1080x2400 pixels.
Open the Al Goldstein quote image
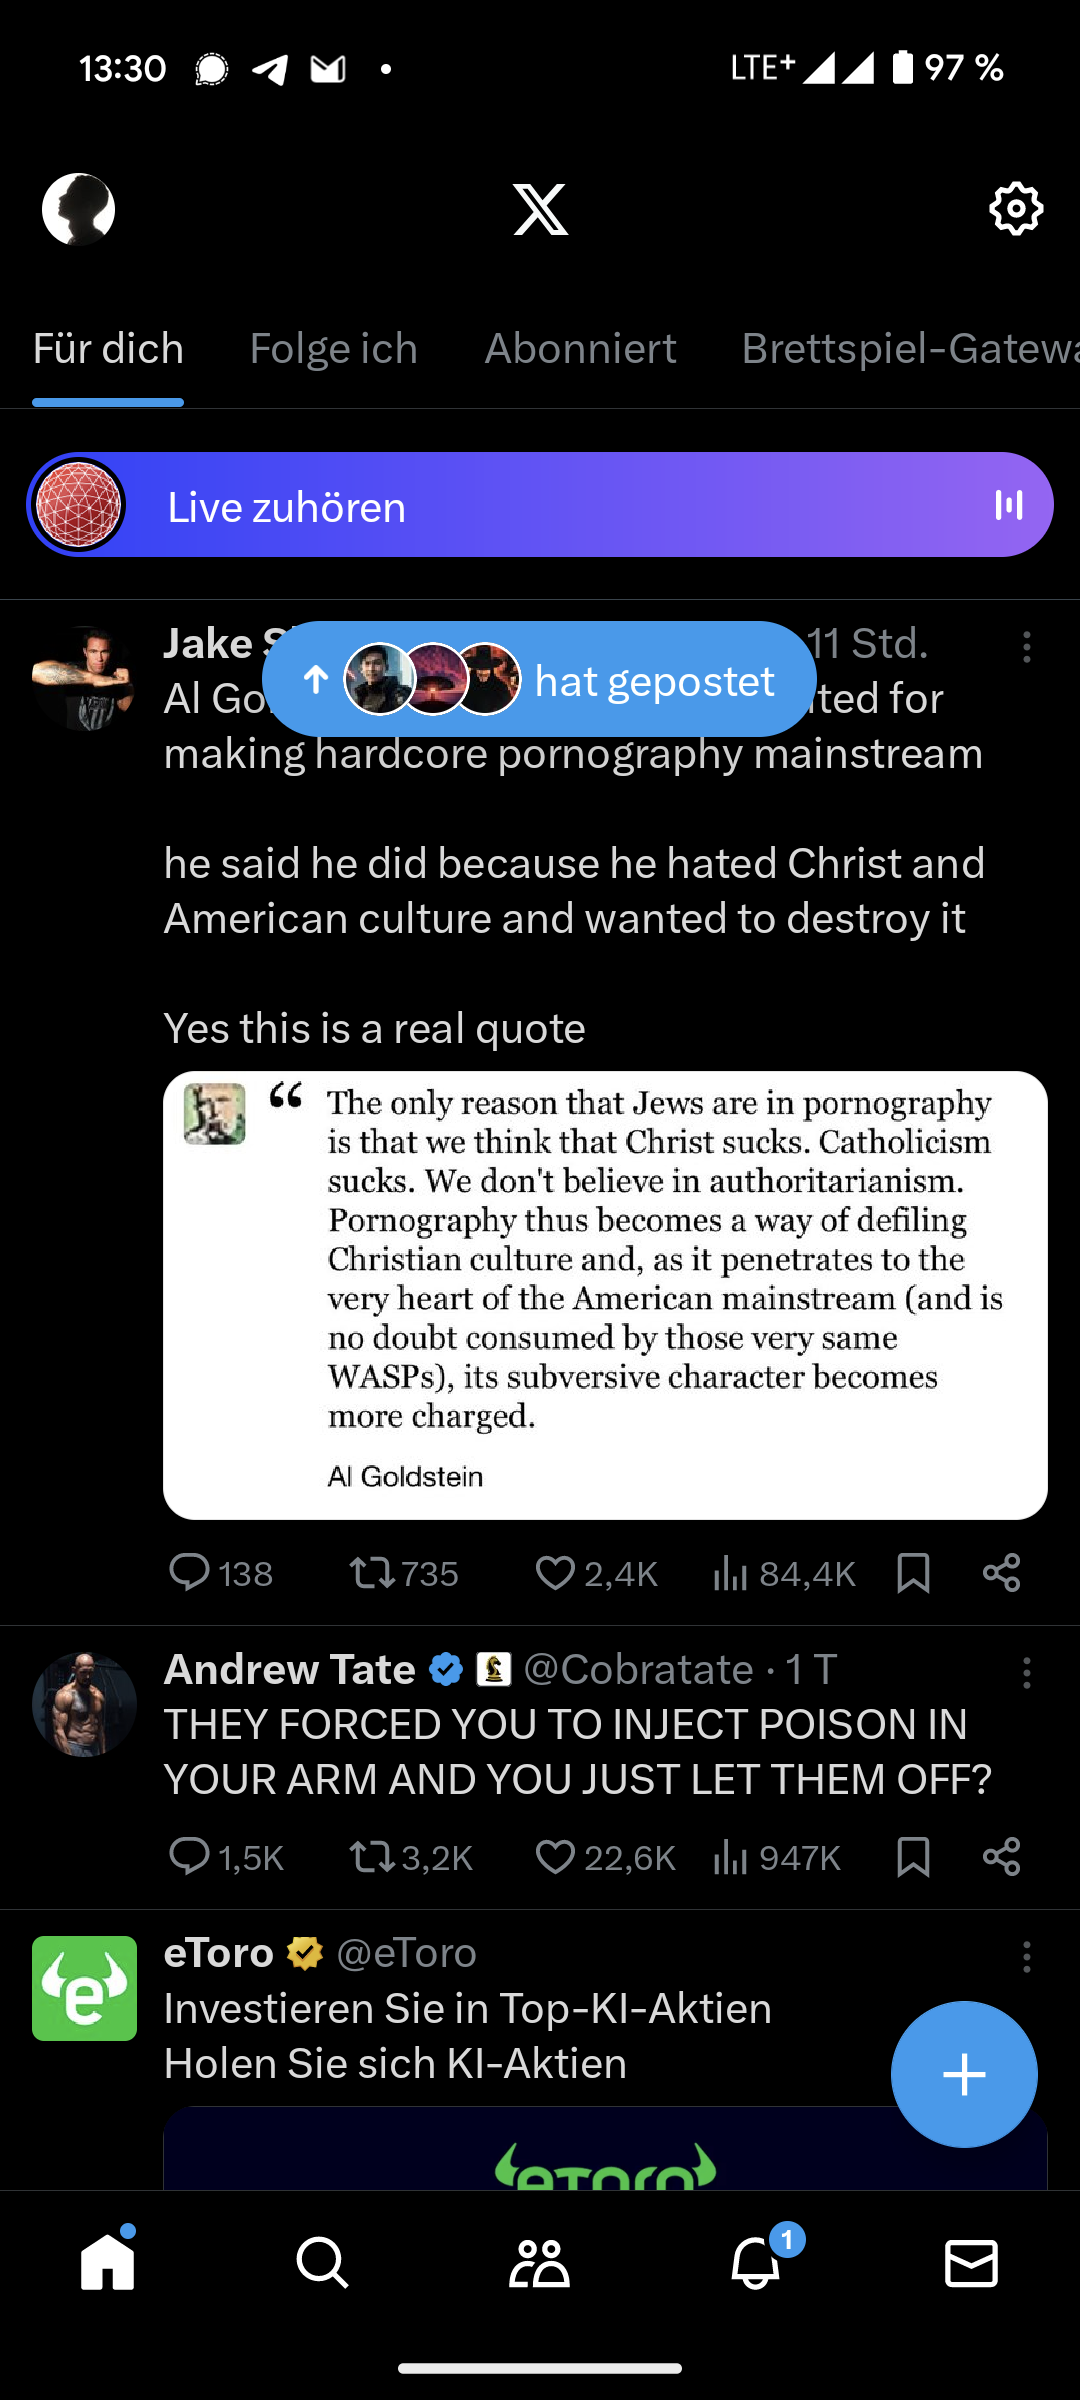605,1295
